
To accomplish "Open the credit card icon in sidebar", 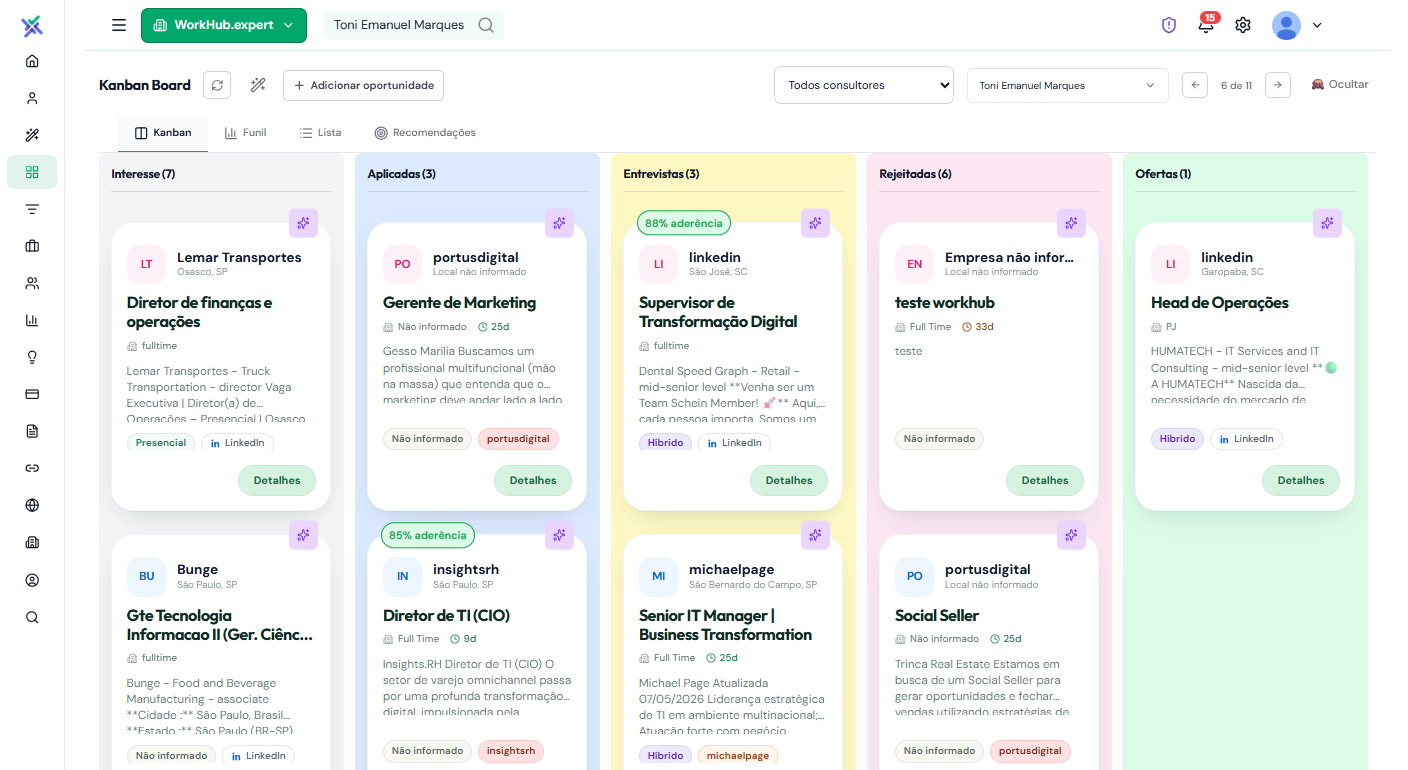I will (32, 394).
